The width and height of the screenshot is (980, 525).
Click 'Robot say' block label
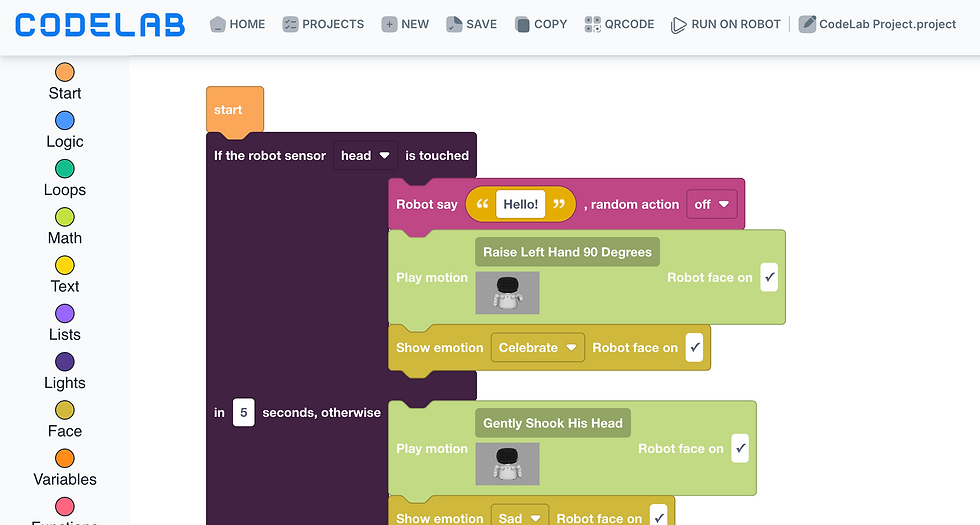[x=427, y=204]
